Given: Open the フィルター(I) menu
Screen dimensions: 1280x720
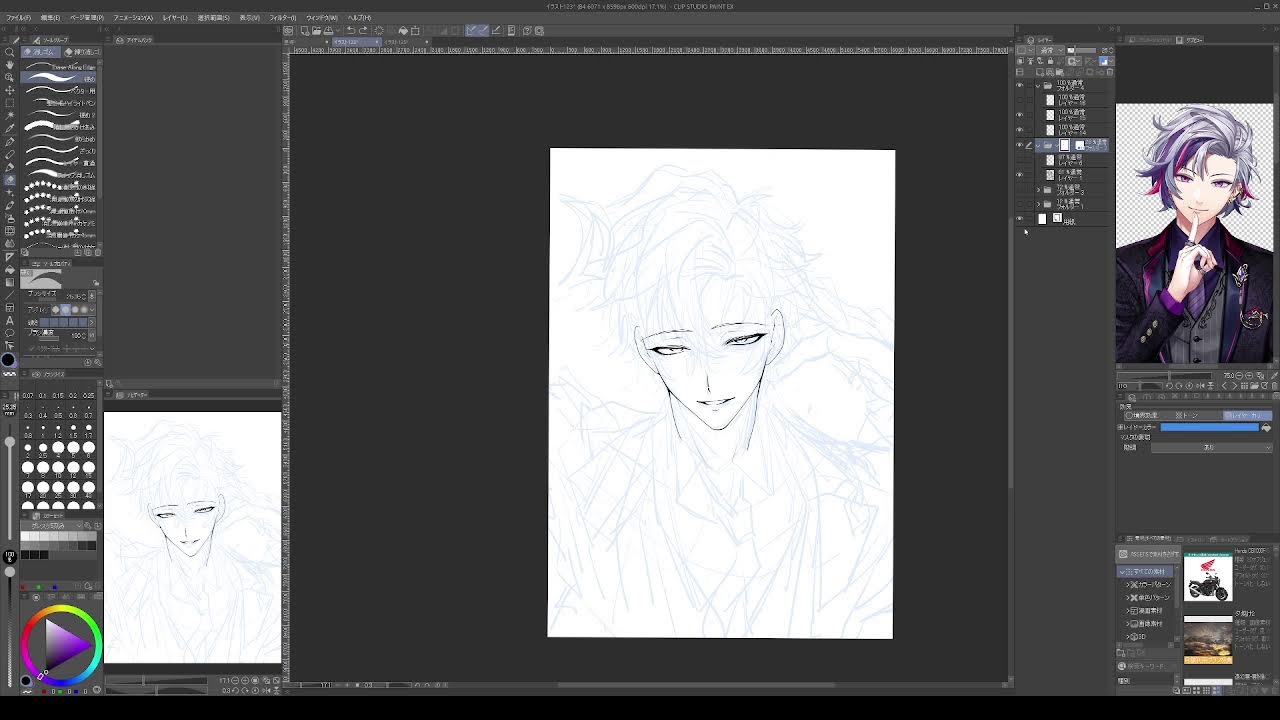Looking at the screenshot, I should pos(283,18).
